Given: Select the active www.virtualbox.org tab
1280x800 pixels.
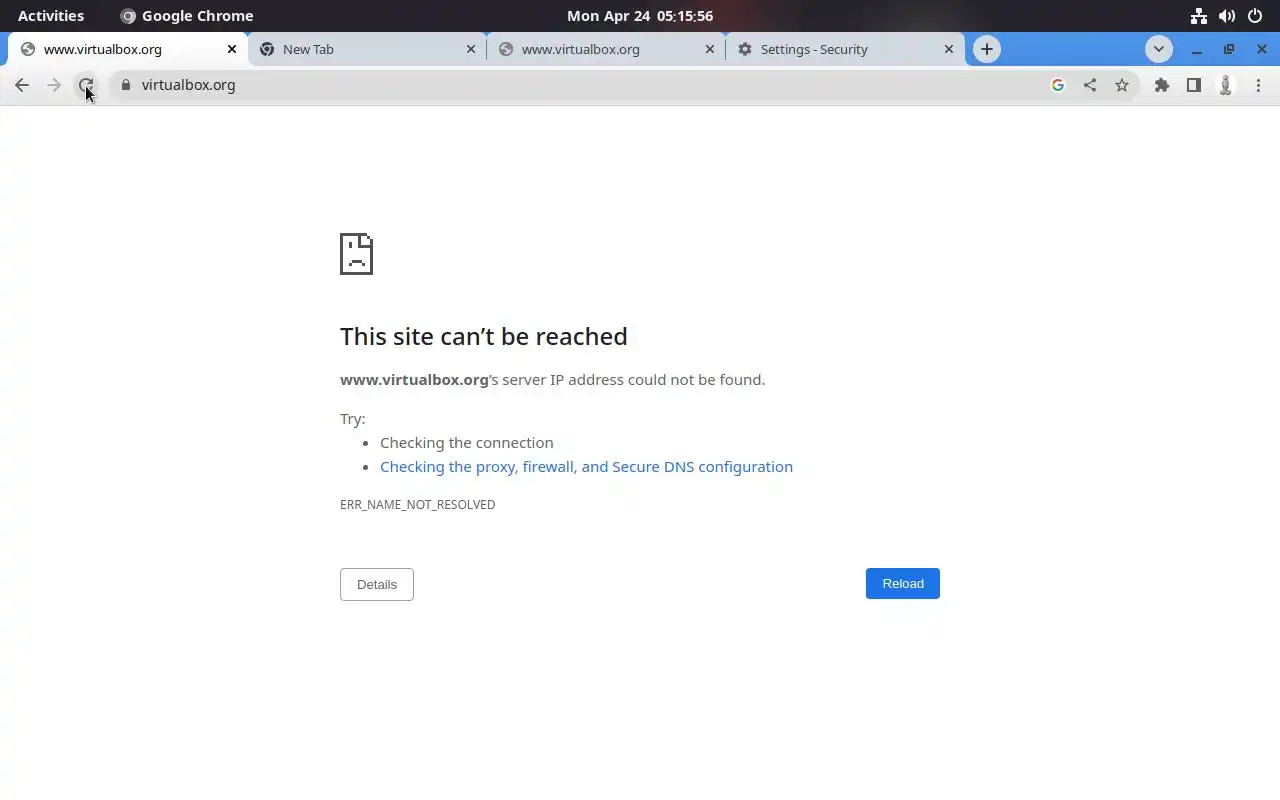Looking at the screenshot, I should [128, 49].
